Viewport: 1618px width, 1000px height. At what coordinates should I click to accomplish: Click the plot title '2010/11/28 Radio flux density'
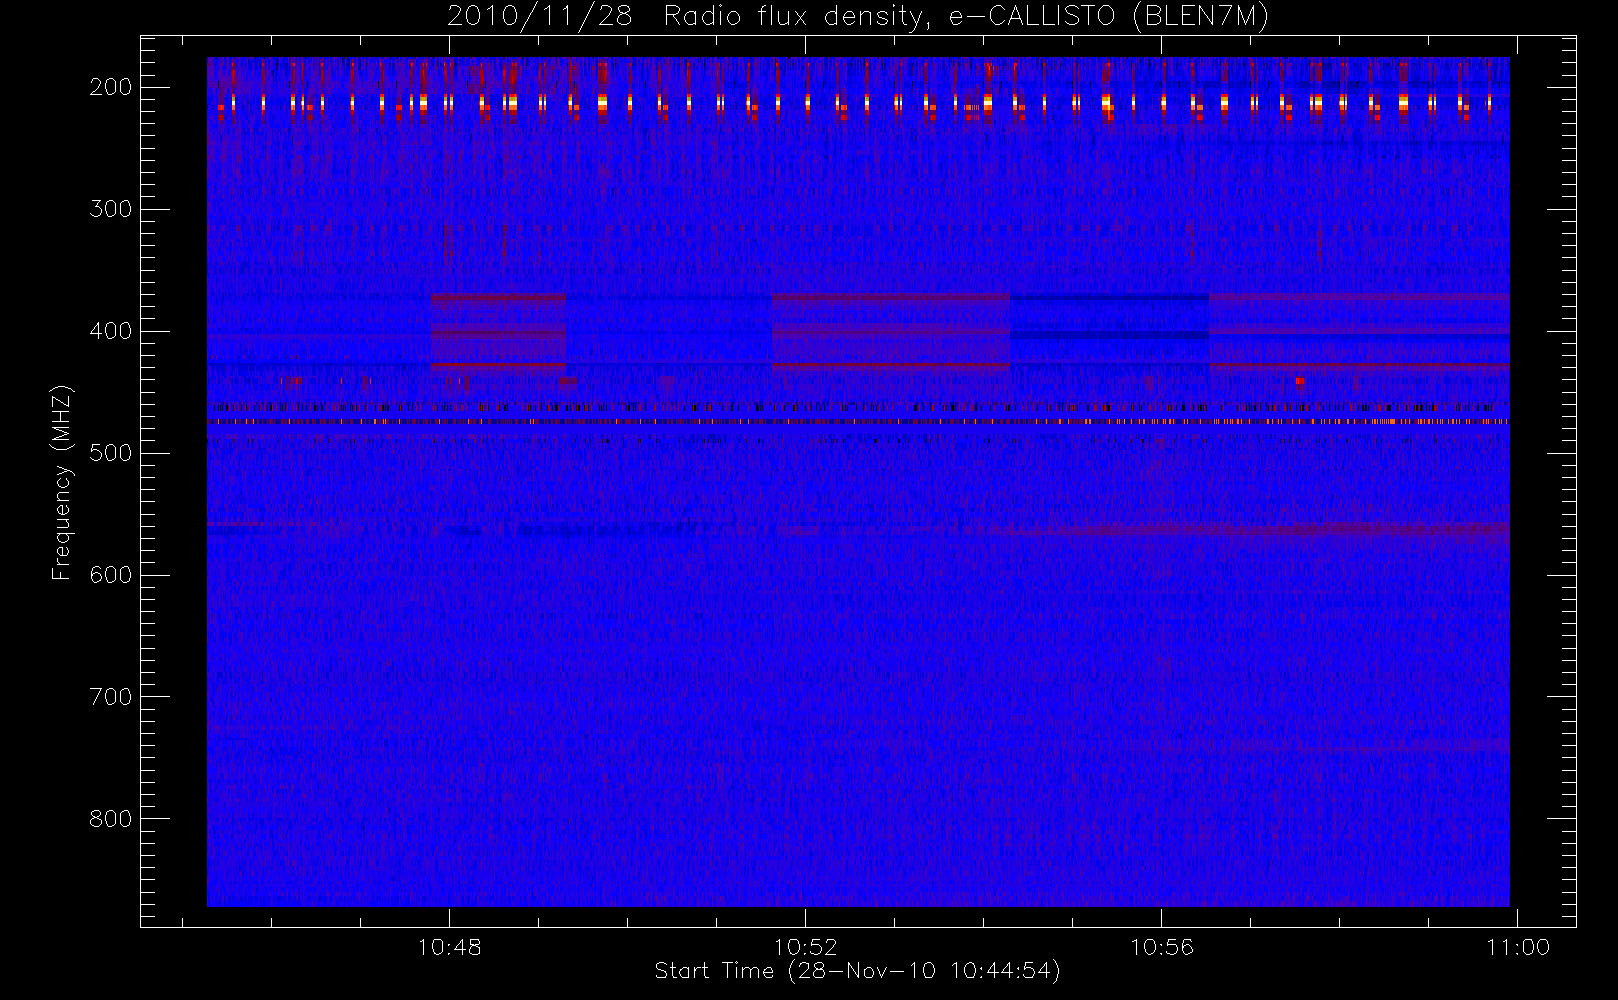tap(858, 16)
